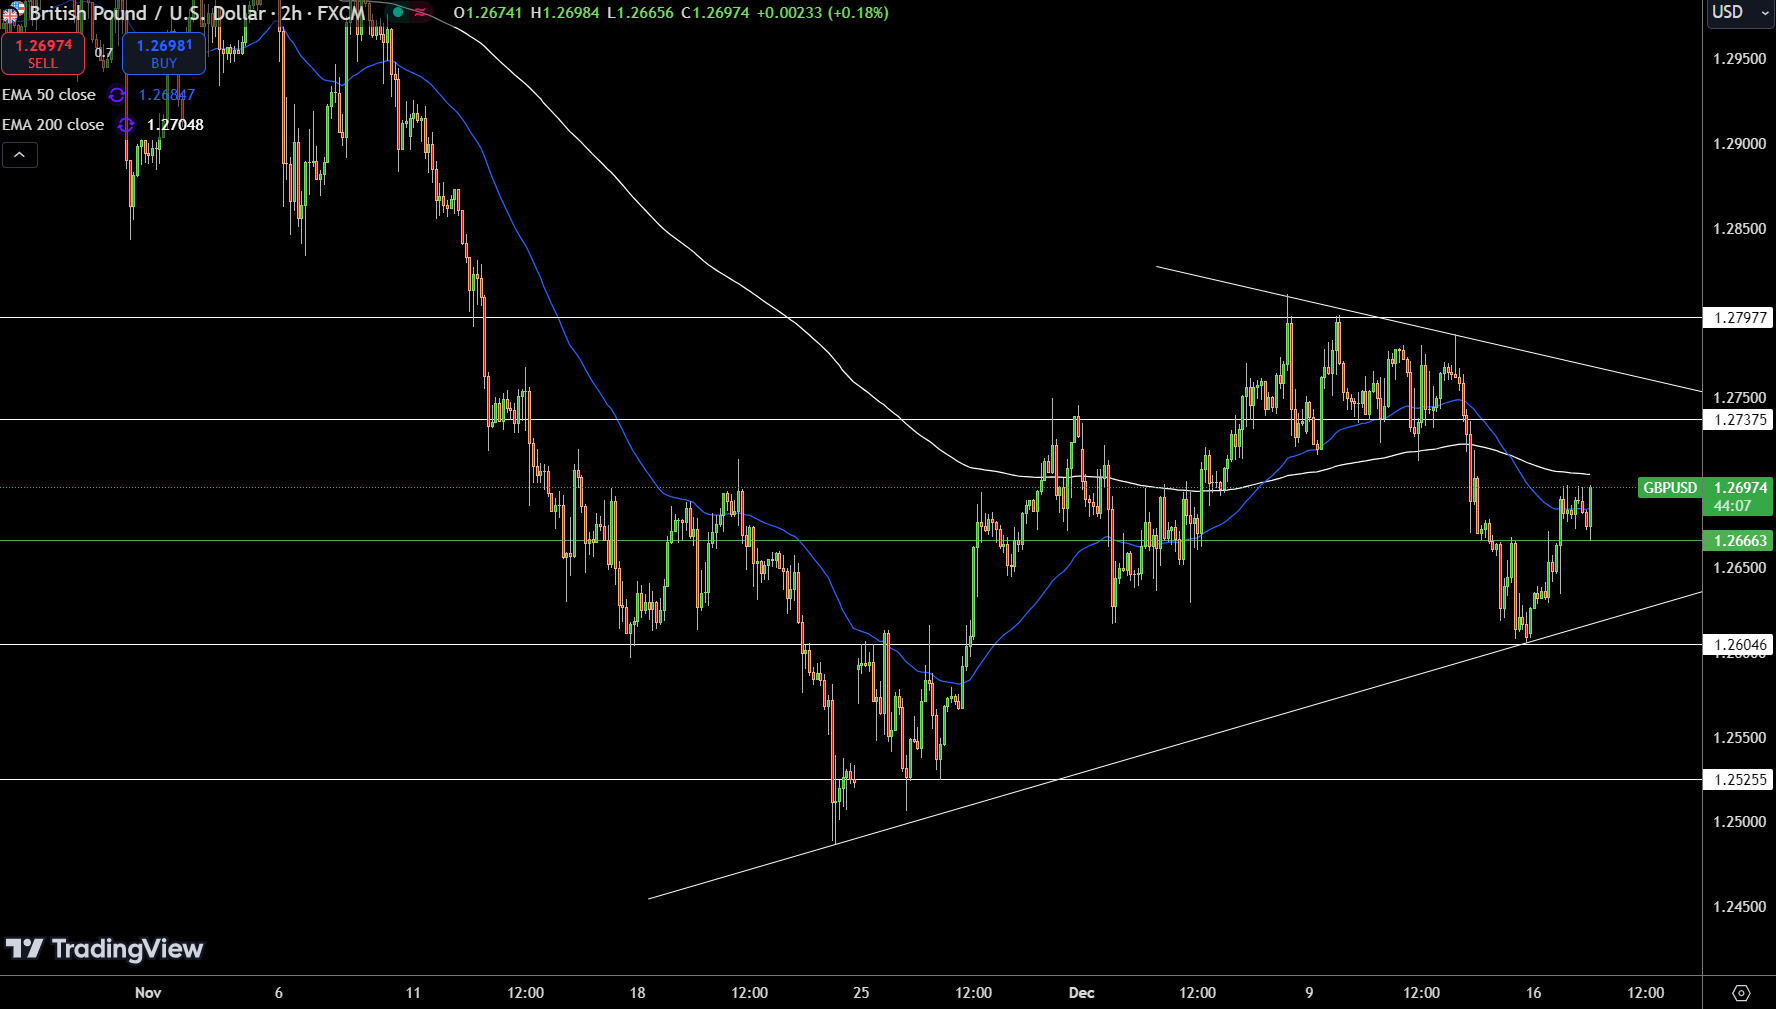Click the high price H1.26984

(x=566, y=13)
